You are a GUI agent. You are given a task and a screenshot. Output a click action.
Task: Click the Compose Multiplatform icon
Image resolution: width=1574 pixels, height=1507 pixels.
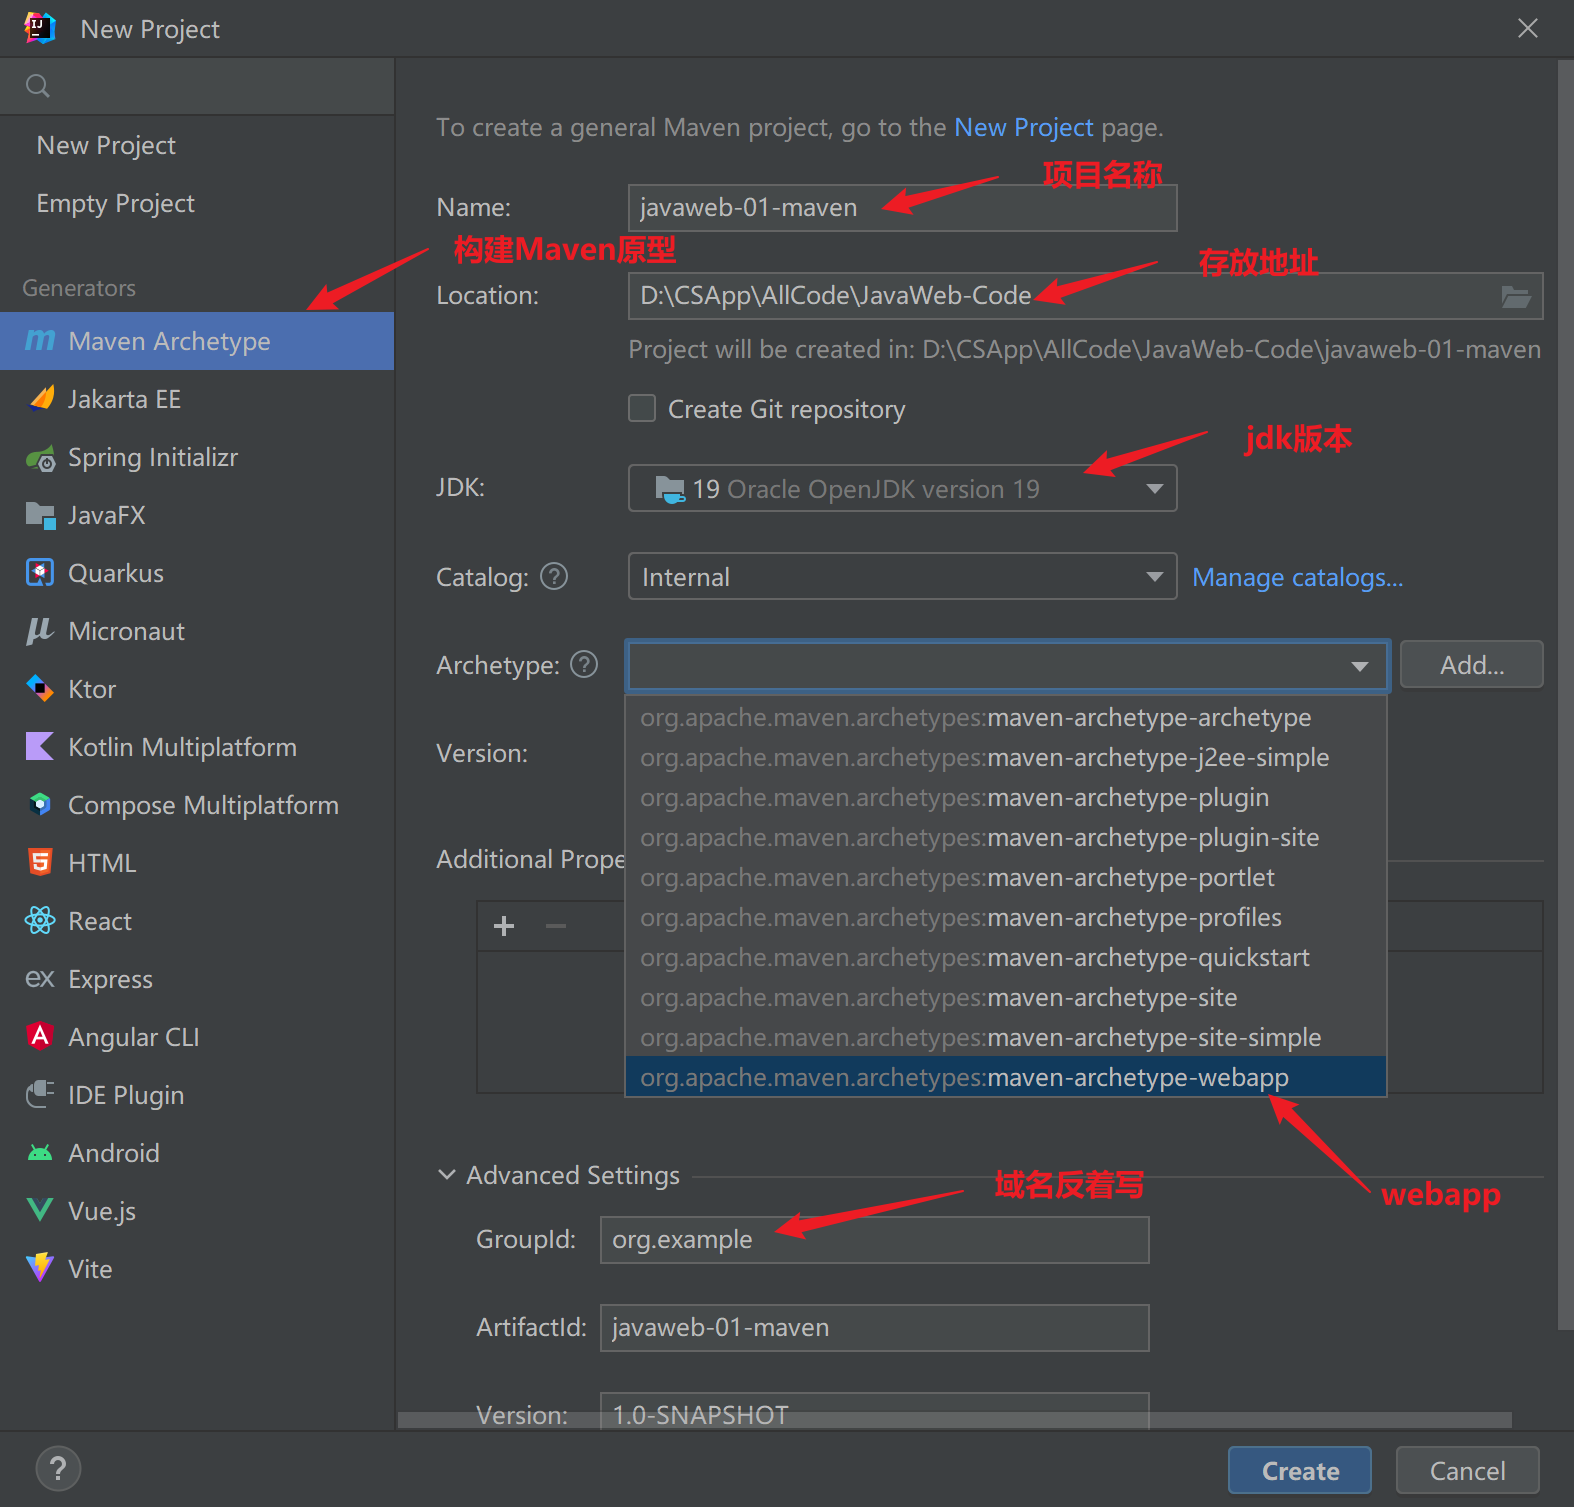40,805
